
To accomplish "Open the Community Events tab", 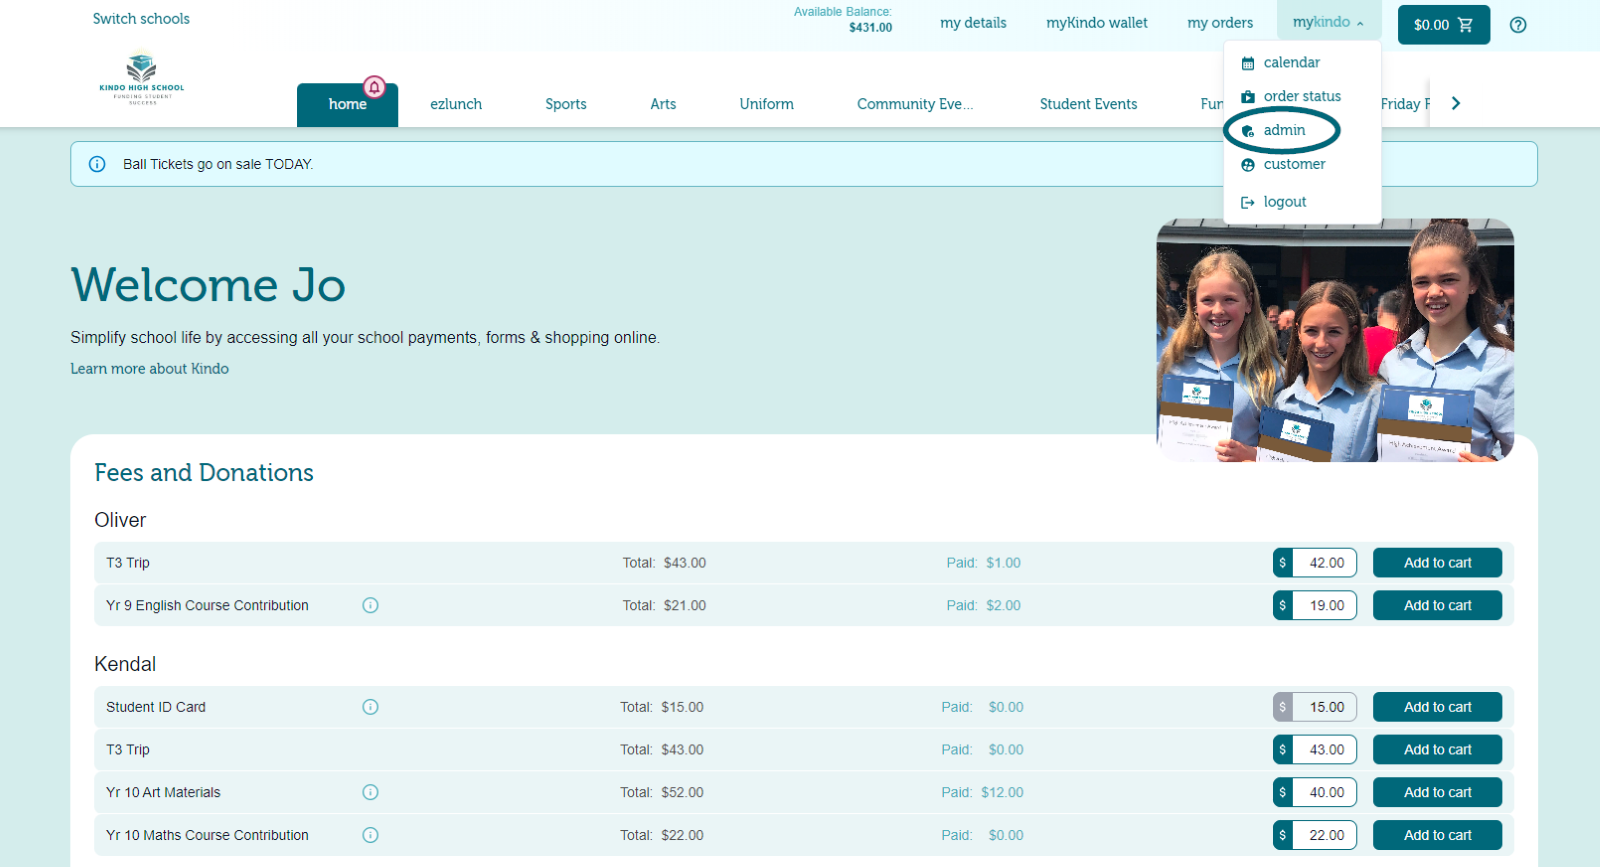I will [915, 104].
